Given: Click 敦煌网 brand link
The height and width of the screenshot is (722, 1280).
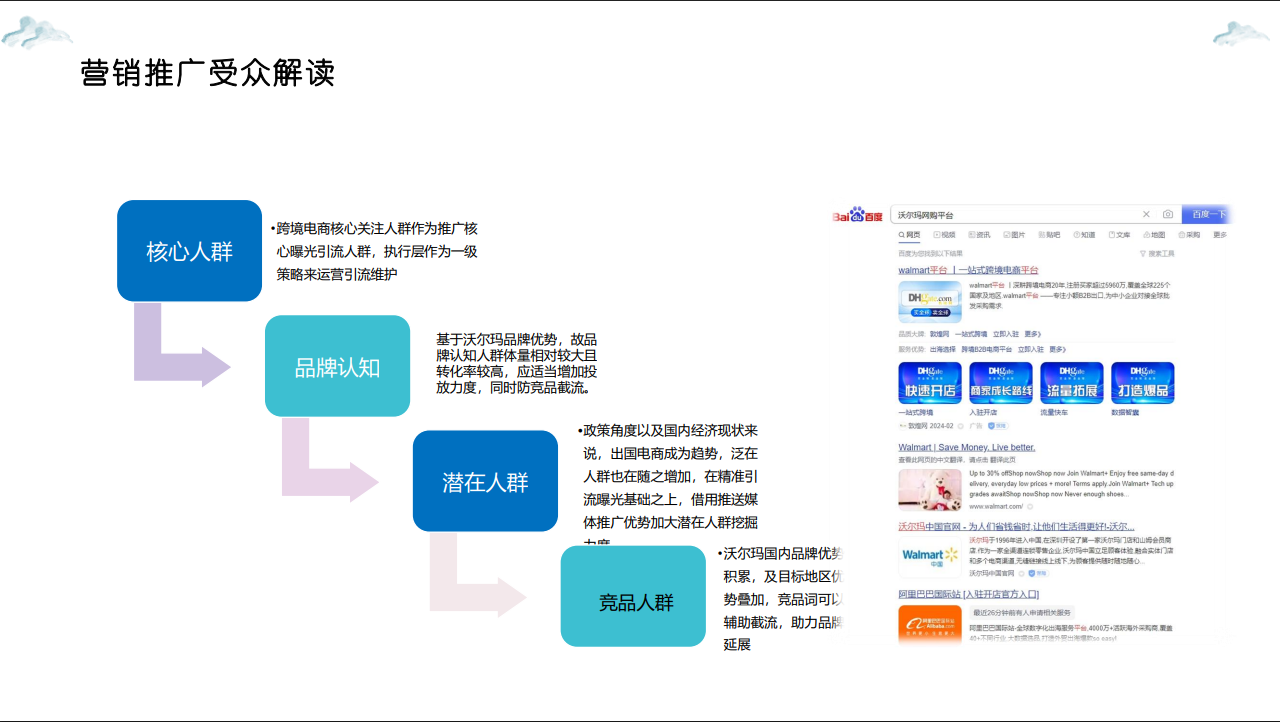Looking at the screenshot, I should pos(939,334).
